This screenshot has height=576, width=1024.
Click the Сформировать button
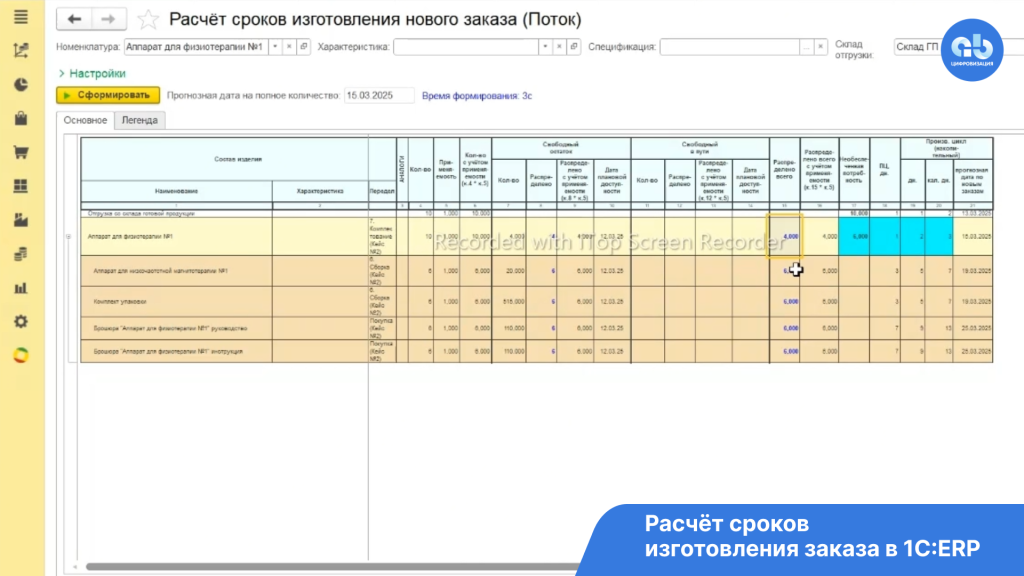click(108, 95)
